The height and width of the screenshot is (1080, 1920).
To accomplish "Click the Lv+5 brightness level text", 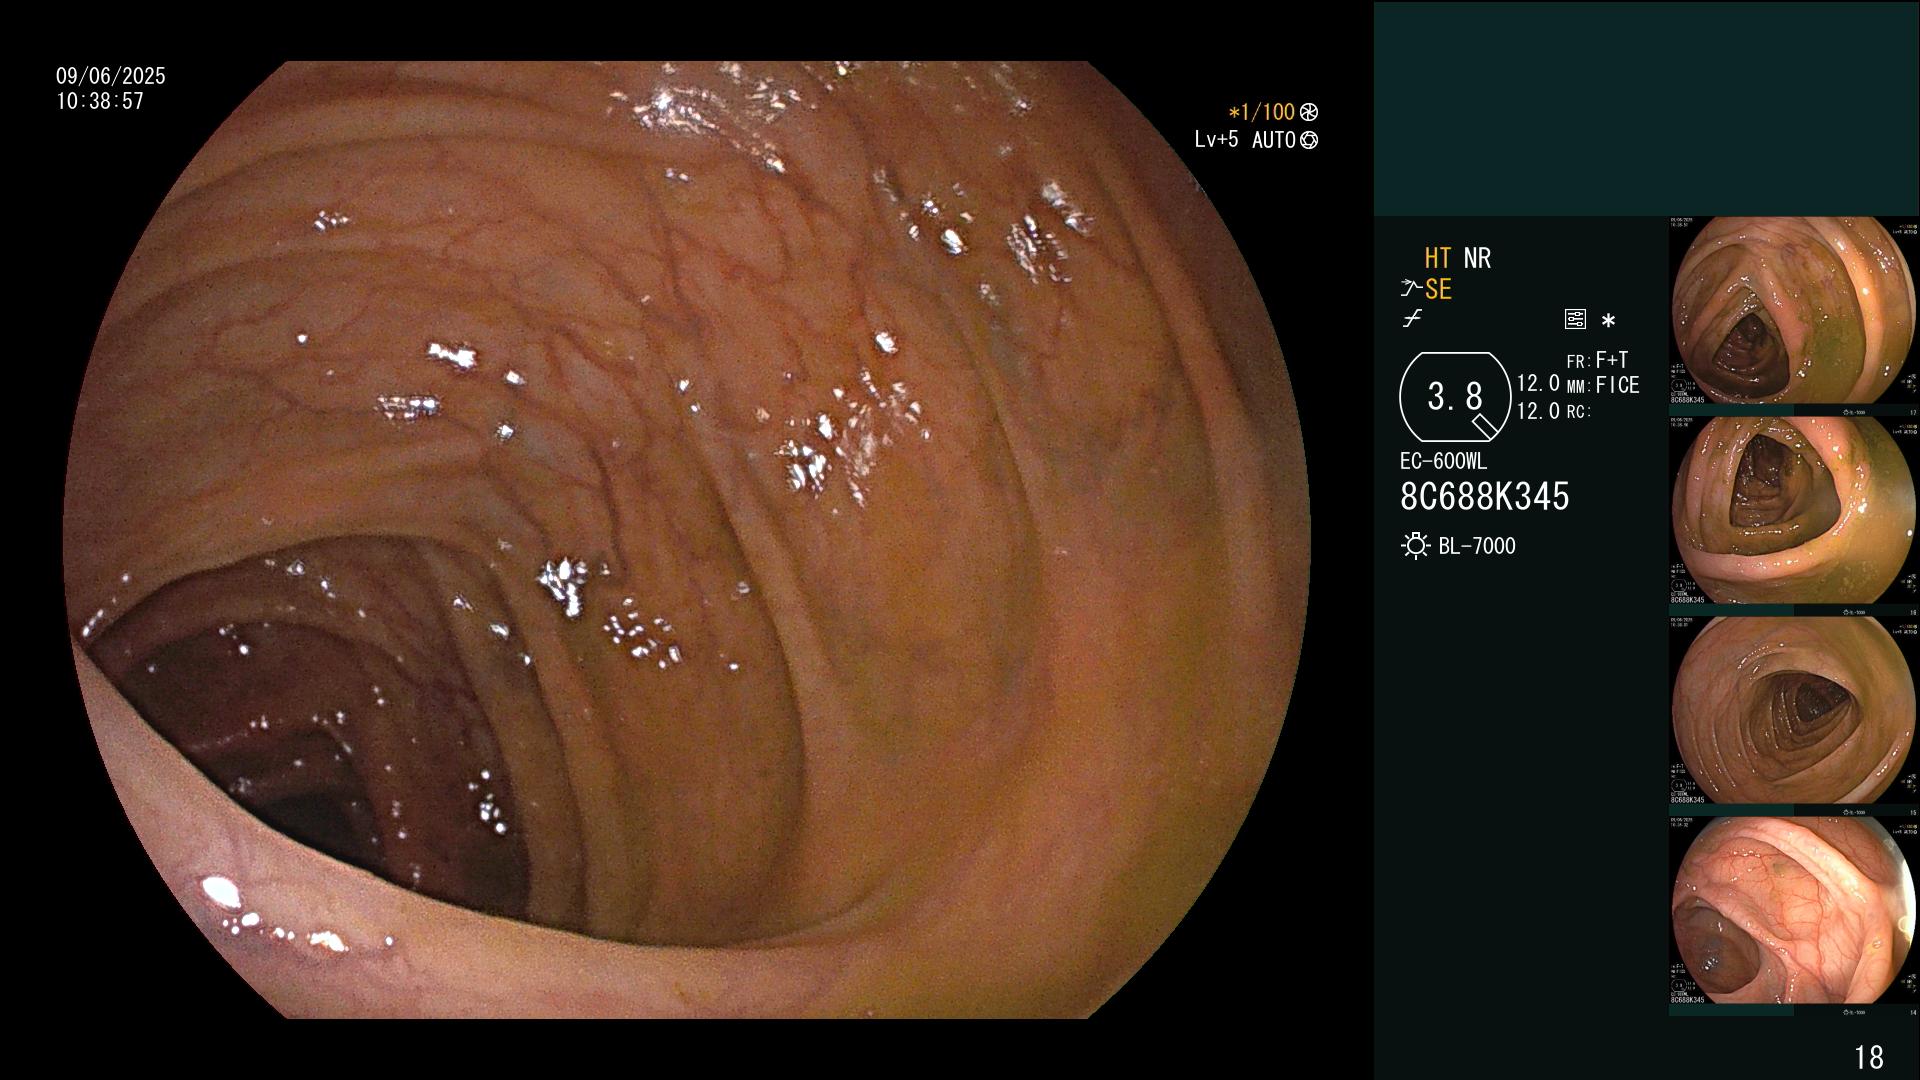I will 1216,140.
